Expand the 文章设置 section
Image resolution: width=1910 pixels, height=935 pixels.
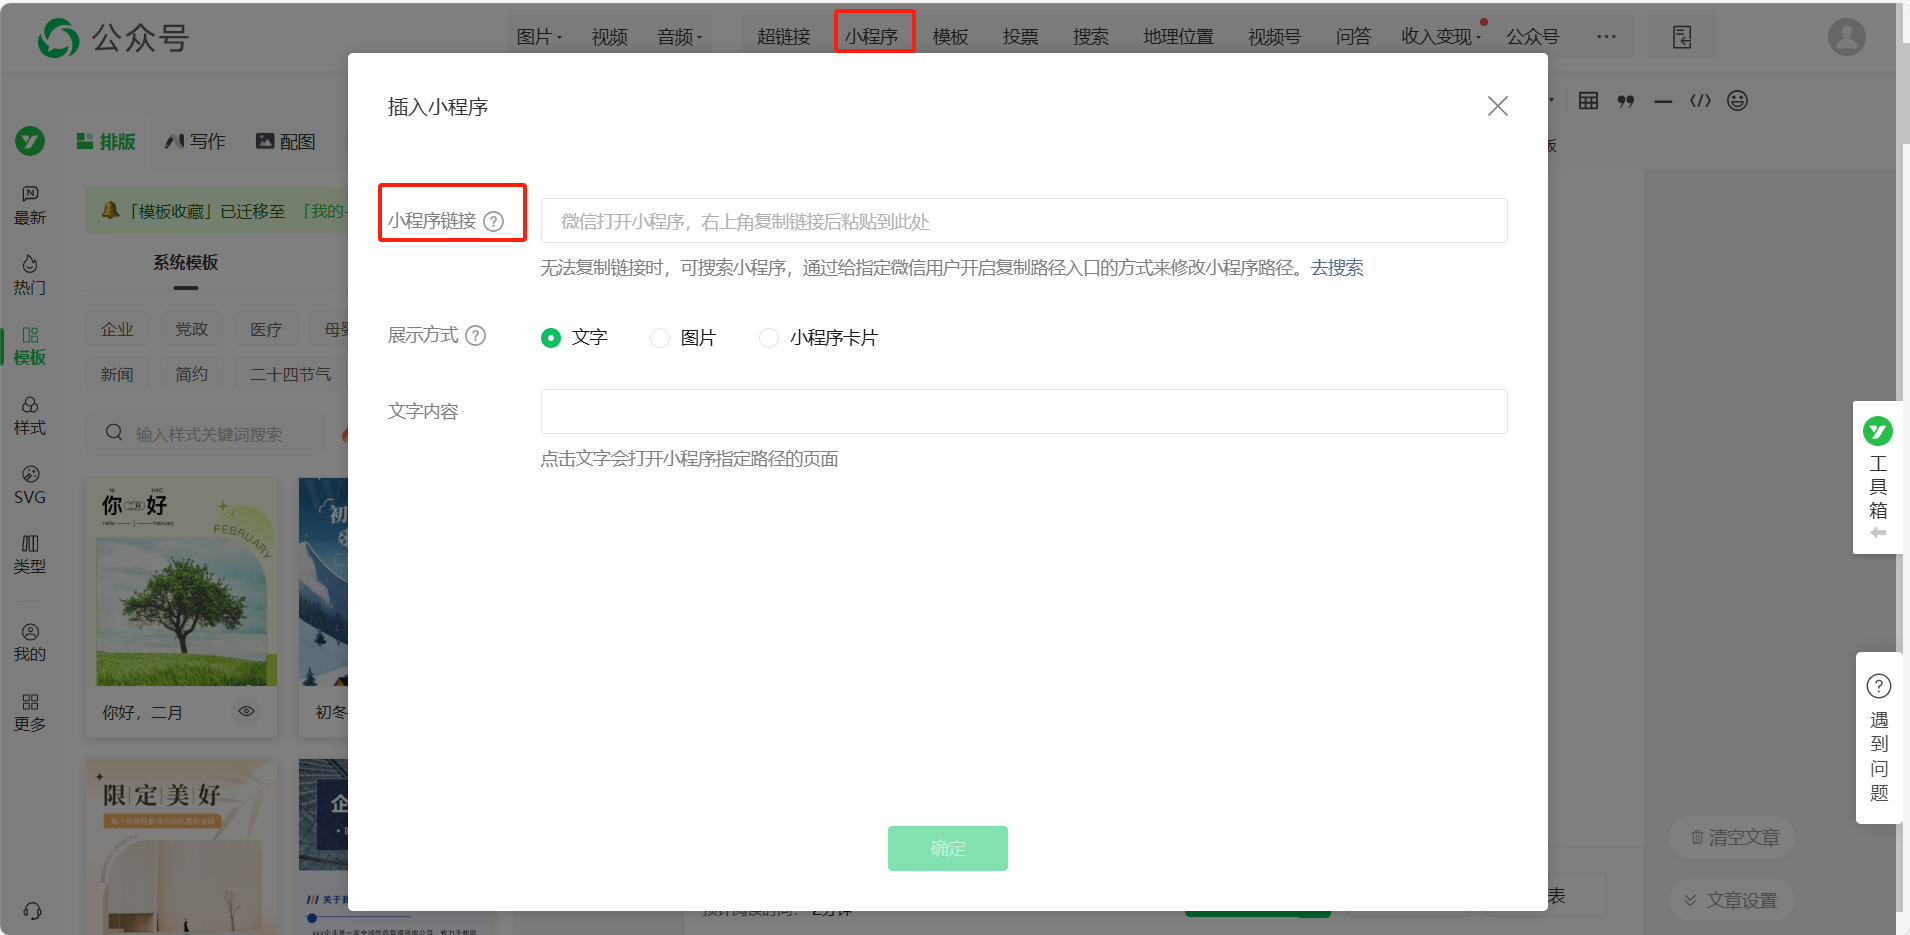(x=1731, y=900)
